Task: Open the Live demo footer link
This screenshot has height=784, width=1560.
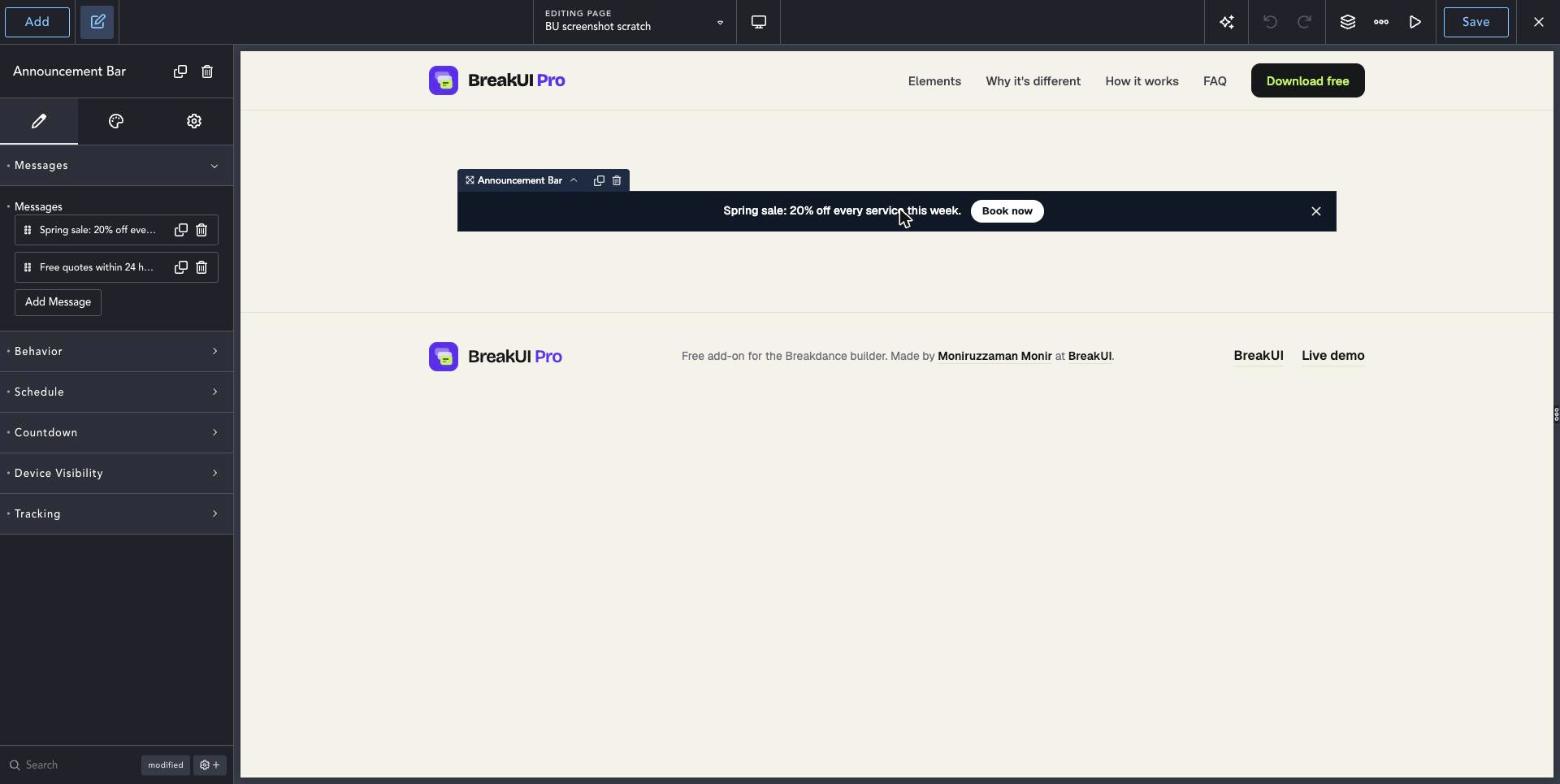Action: click(1333, 356)
